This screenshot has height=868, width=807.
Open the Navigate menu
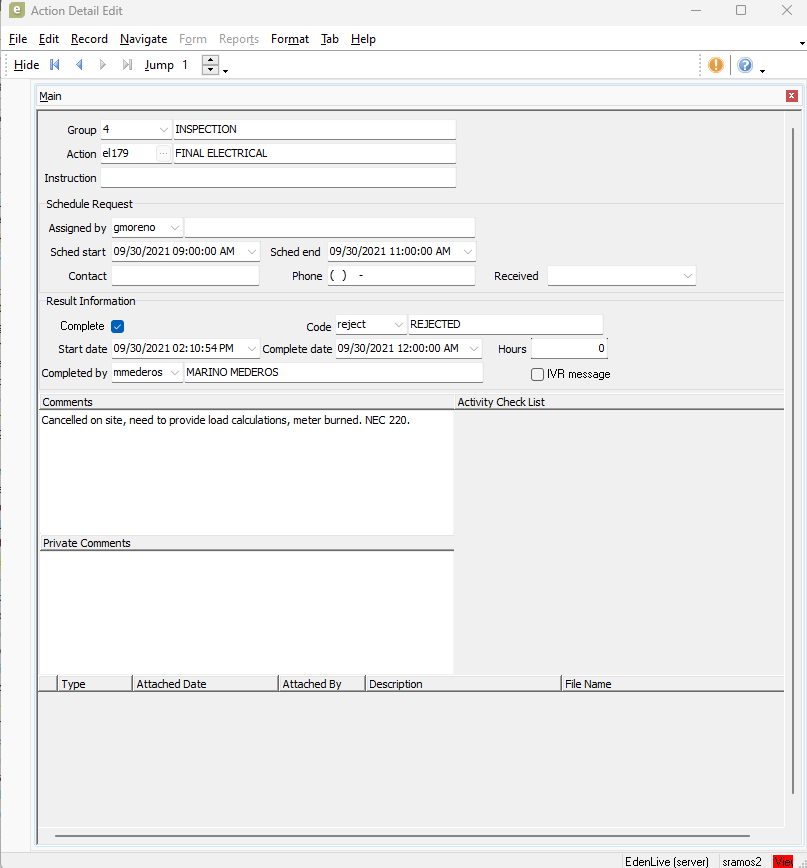point(143,39)
